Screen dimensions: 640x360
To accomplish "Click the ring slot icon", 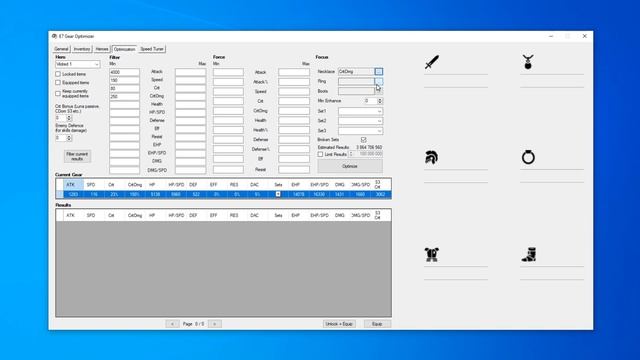I will click(x=528, y=157).
